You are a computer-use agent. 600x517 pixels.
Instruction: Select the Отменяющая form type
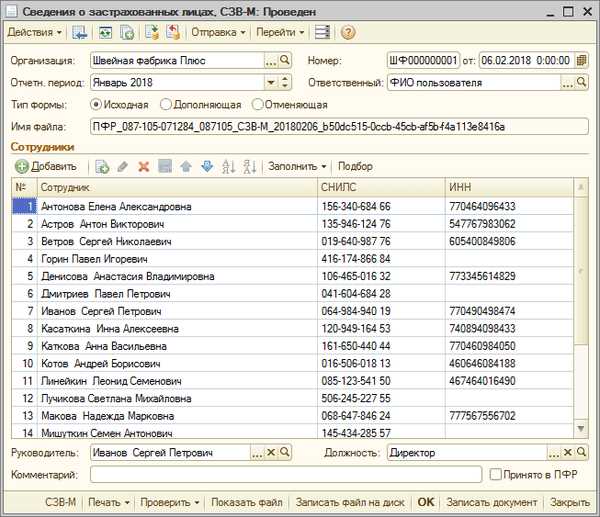point(290,104)
